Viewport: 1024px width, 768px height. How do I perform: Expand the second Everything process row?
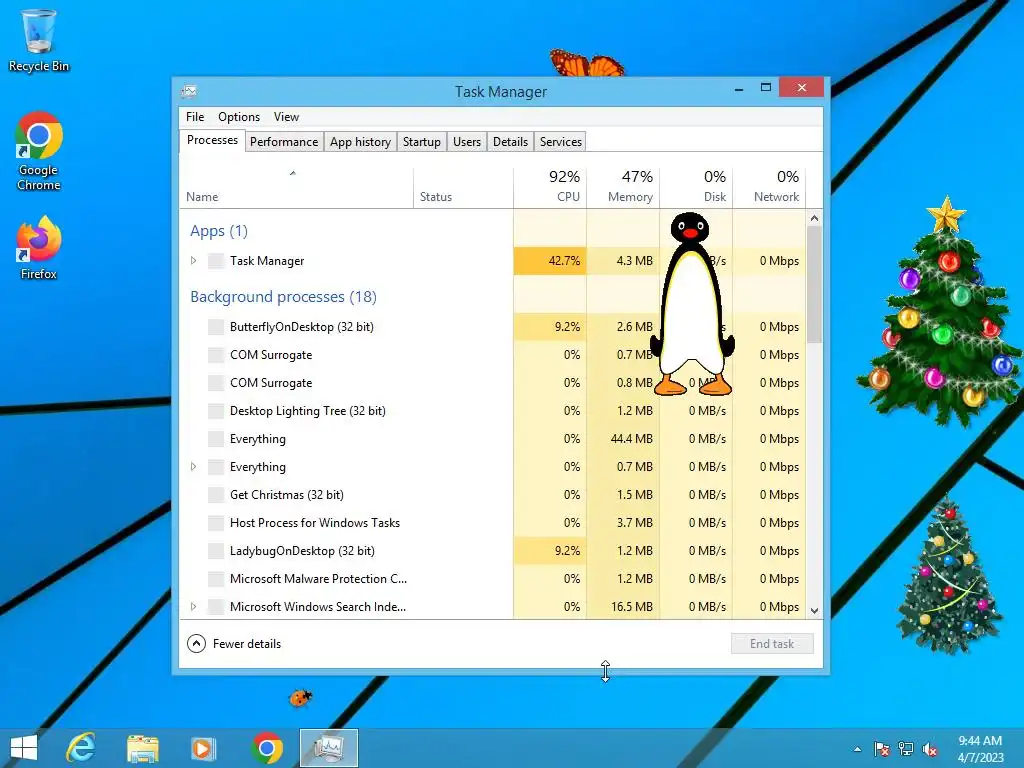[x=193, y=466]
